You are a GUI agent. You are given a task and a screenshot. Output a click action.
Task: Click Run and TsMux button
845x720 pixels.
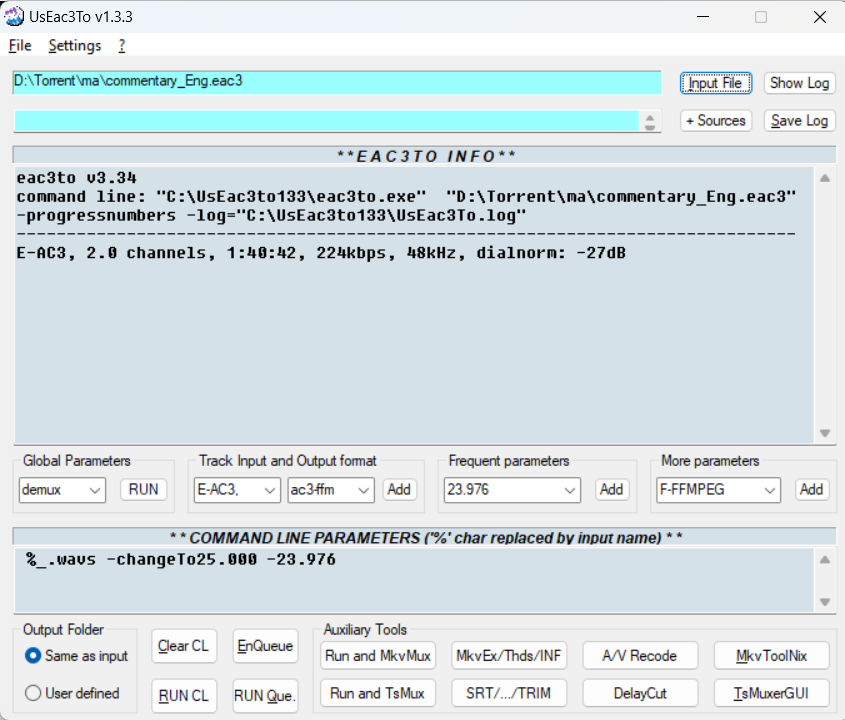pyautogui.click(x=378, y=693)
